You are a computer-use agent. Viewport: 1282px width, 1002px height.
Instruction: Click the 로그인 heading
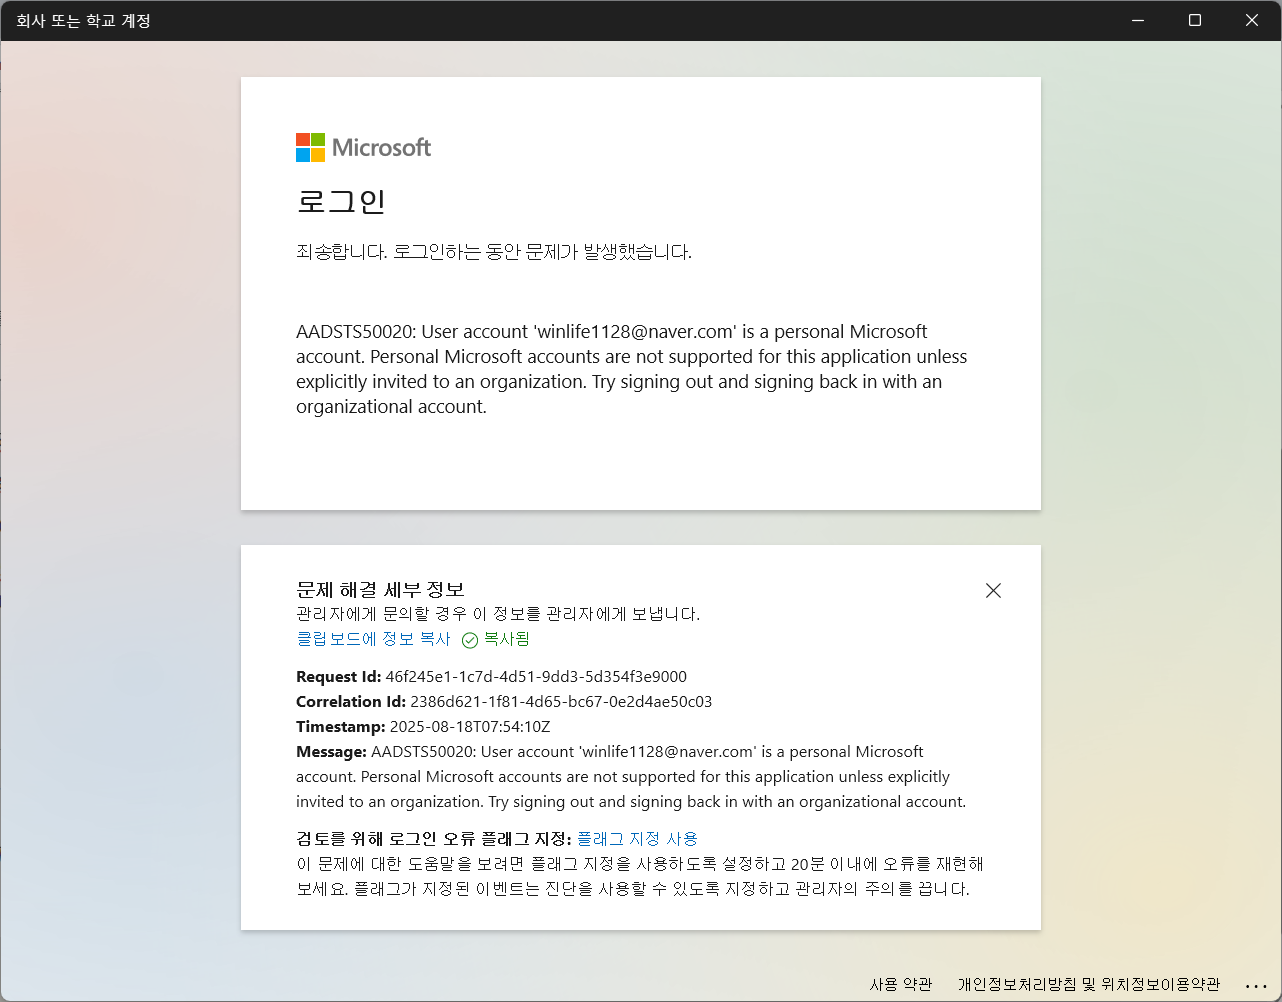pos(341,201)
